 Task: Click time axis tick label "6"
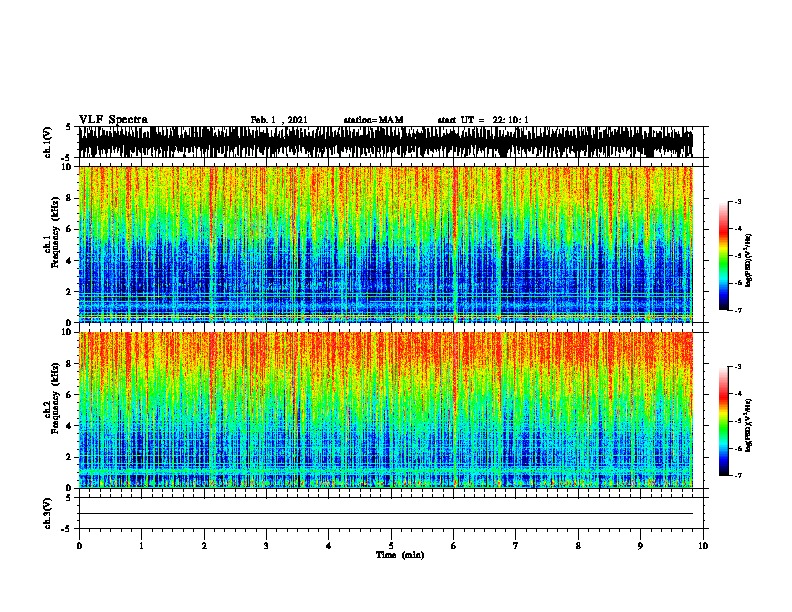453,545
